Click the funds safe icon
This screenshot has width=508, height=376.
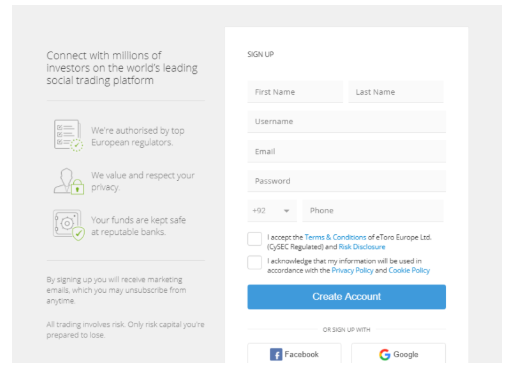coord(69,225)
